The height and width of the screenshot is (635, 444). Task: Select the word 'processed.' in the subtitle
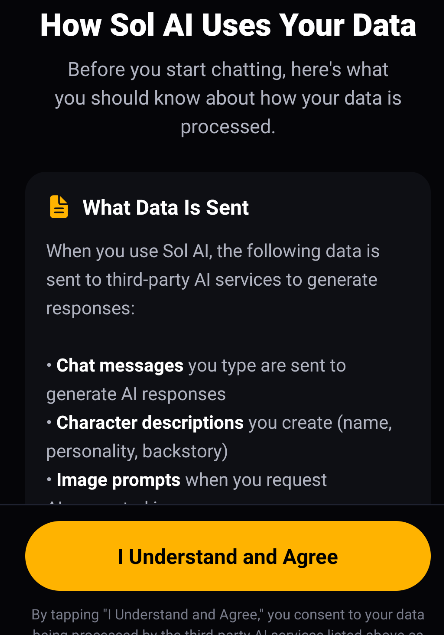(228, 127)
